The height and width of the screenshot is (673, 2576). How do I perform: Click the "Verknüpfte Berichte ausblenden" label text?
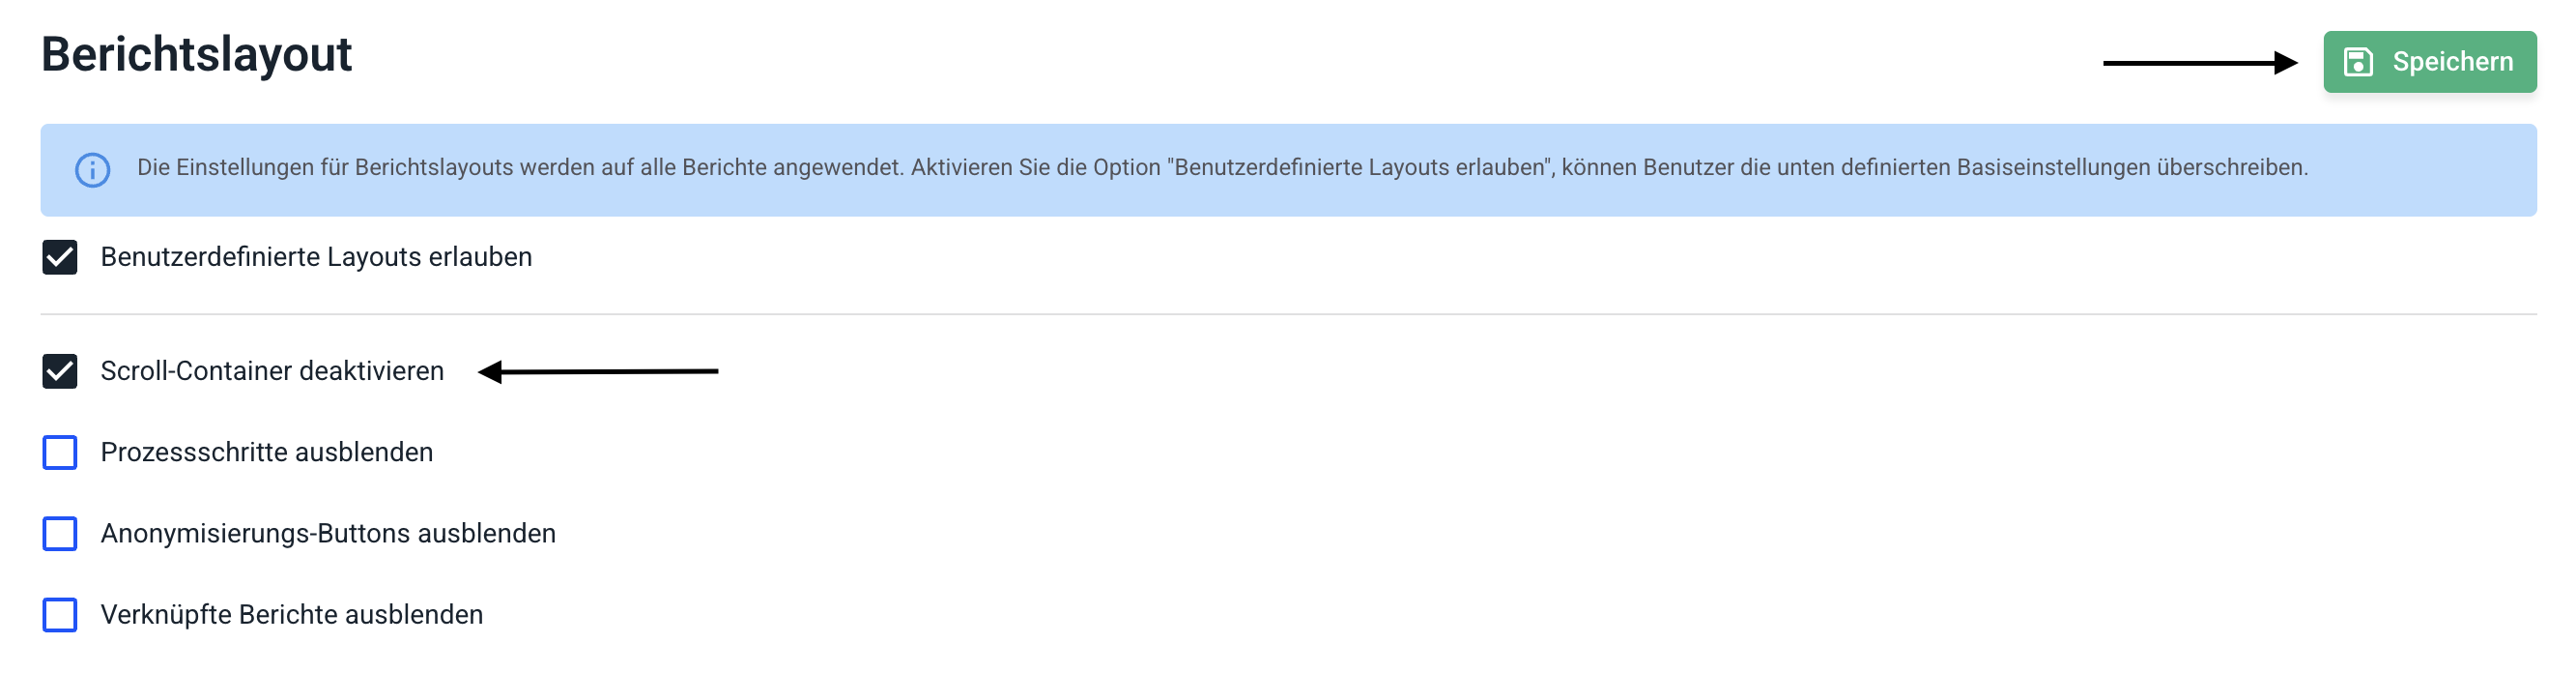292,614
